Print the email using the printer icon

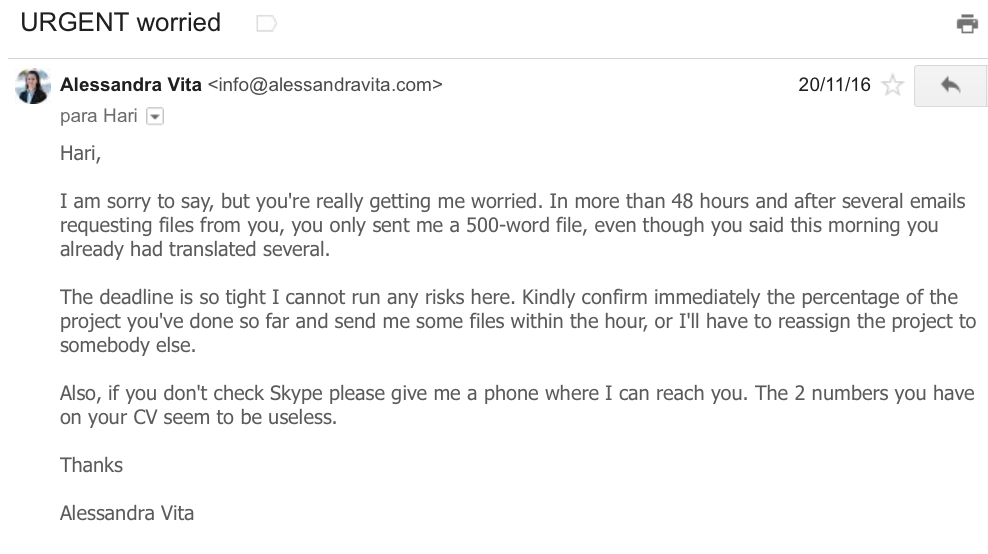pyautogui.click(x=967, y=24)
